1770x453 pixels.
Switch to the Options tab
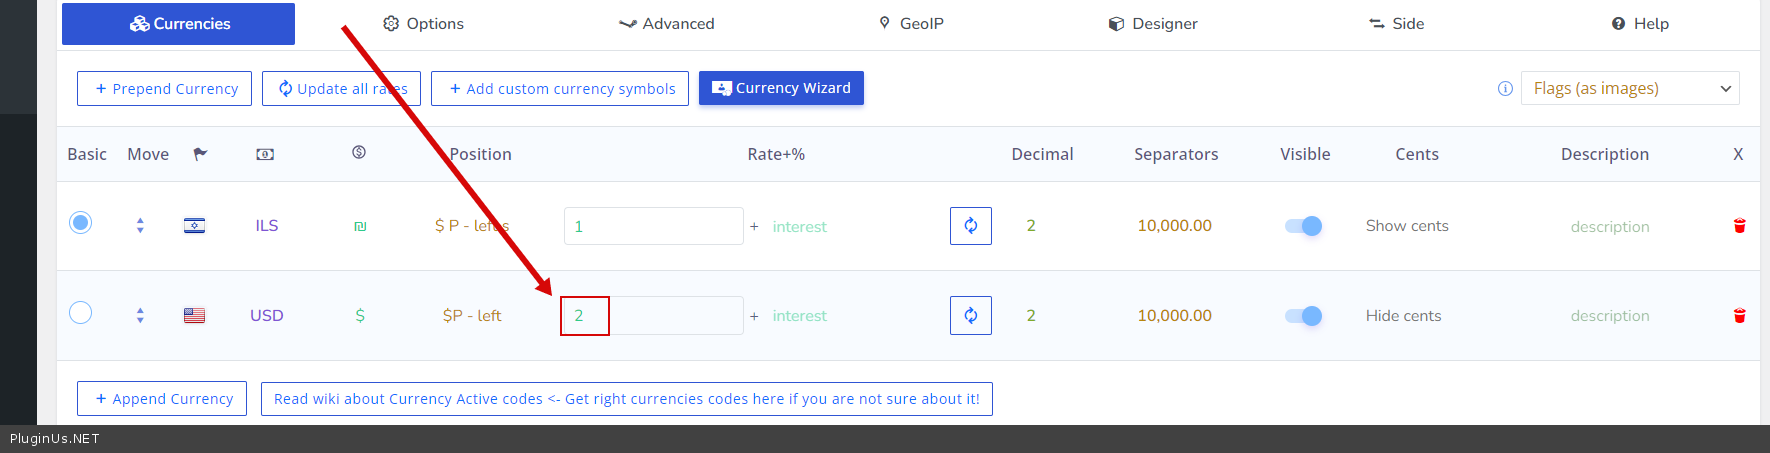424,24
